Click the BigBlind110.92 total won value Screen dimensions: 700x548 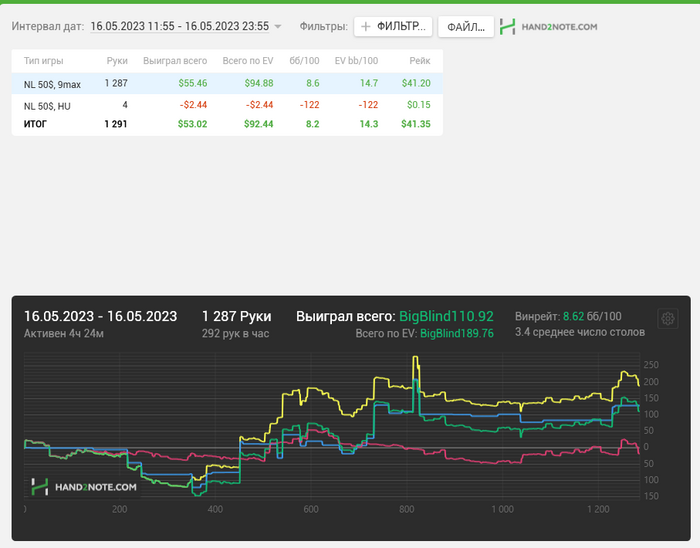pyautogui.click(x=446, y=316)
